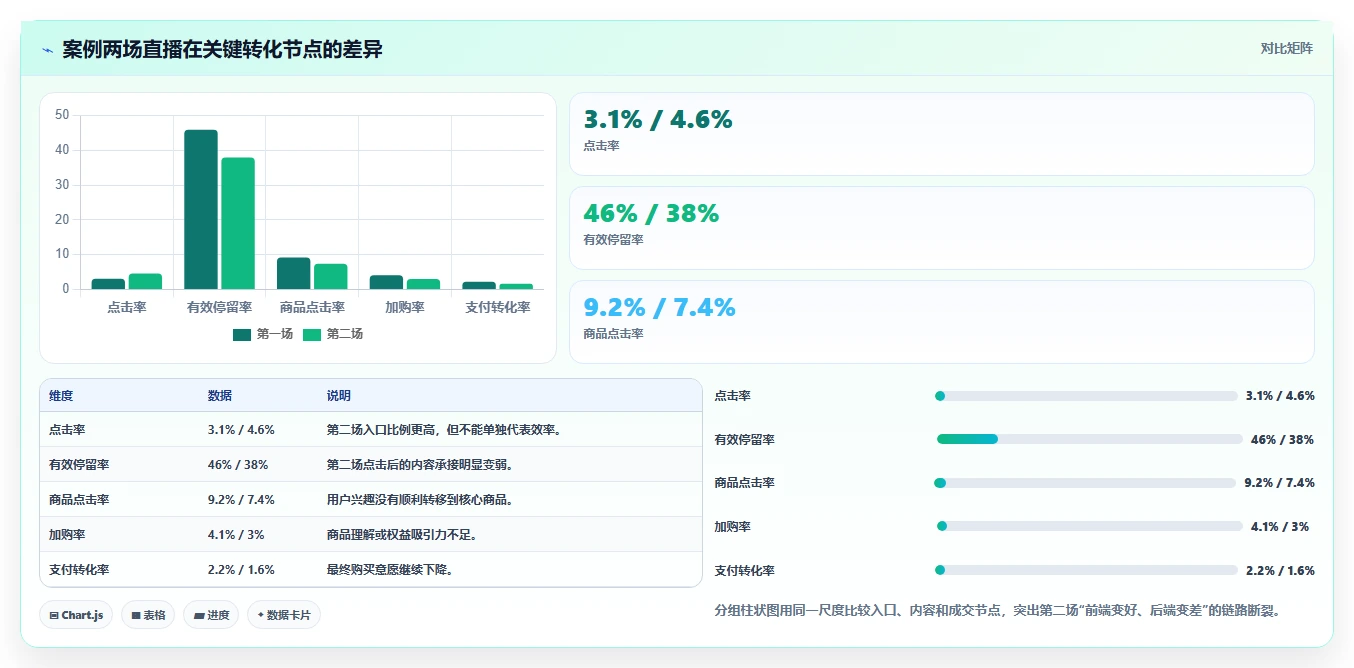This screenshot has width=1354, height=668.
Task: Click the 第二场 bar for 有效停留率
Action: pyautogui.click(x=238, y=224)
